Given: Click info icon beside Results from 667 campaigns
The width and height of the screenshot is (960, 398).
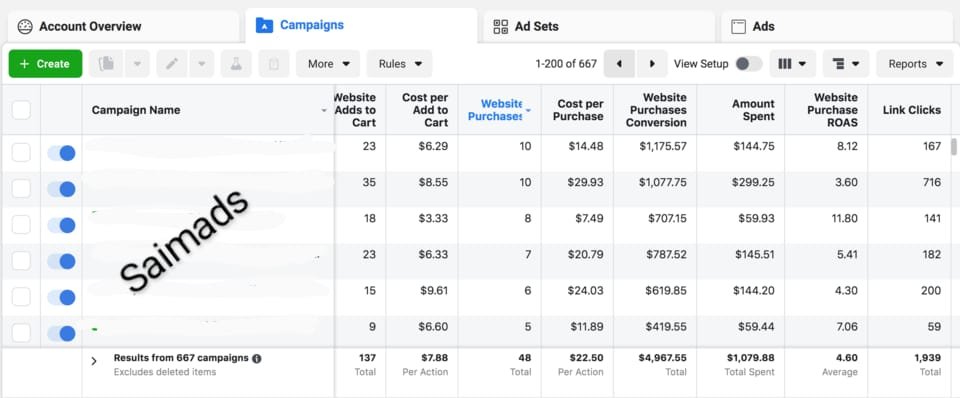Looking at the screenshot, I should click(x=257, y=358).
